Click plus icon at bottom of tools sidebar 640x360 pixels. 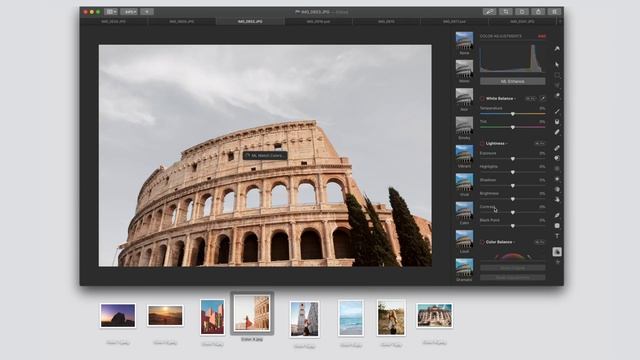[x=558, y=262]
